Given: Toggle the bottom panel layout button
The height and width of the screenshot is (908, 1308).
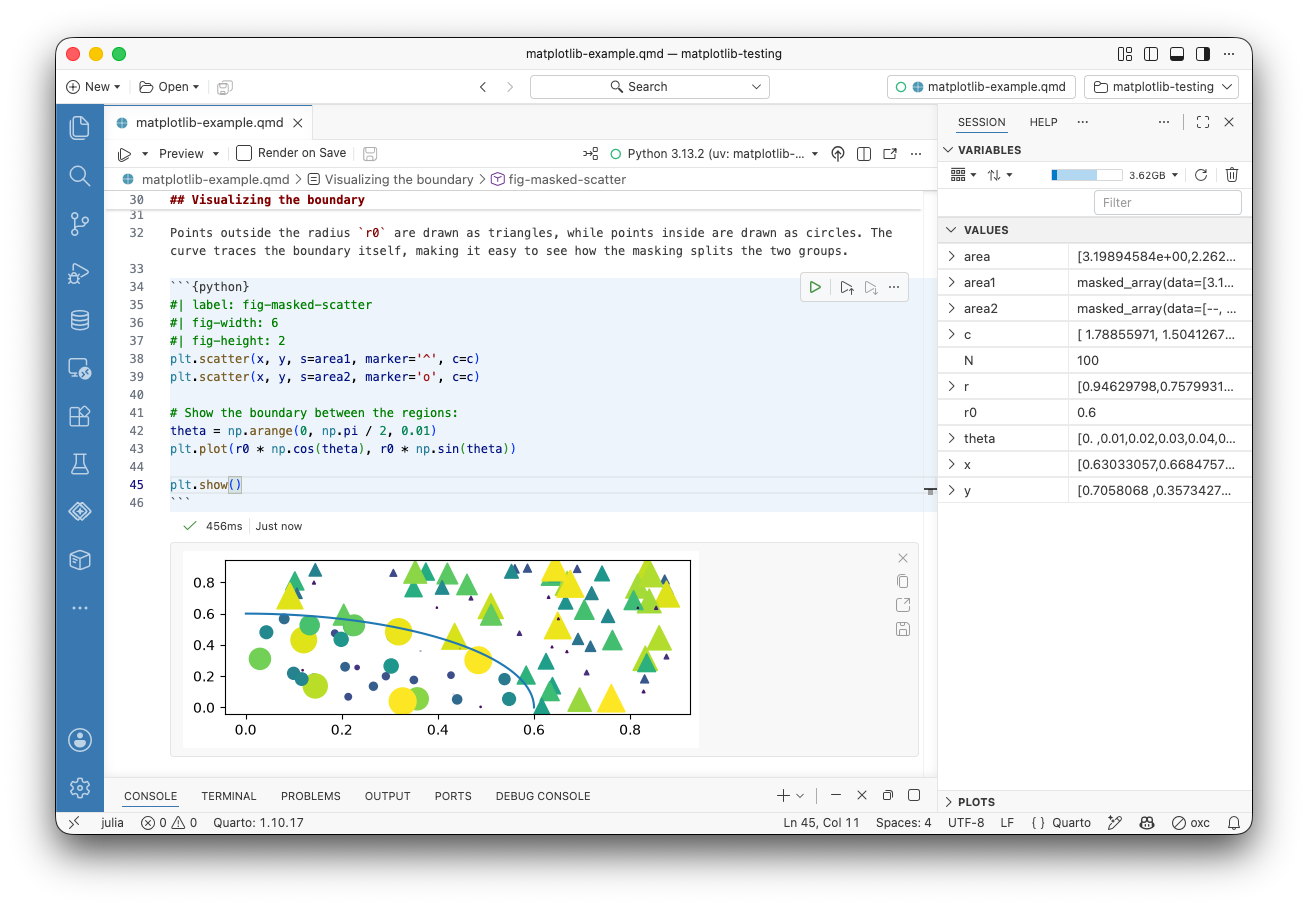Looking at the screenshot, I should [x=1177, y=54].
